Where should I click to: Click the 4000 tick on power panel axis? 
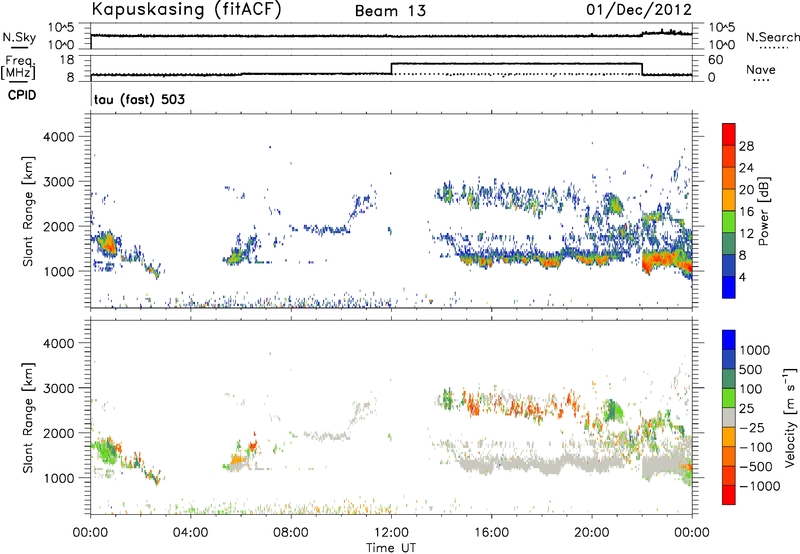coord(59,137)
